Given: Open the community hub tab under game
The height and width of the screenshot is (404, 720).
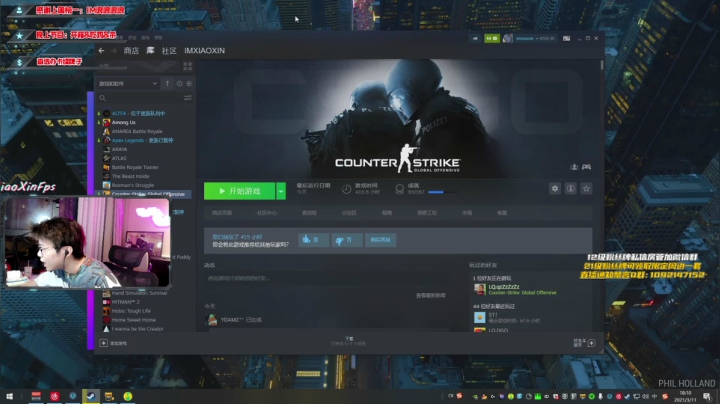Looking at the screenshot, I should click(267, 213).
